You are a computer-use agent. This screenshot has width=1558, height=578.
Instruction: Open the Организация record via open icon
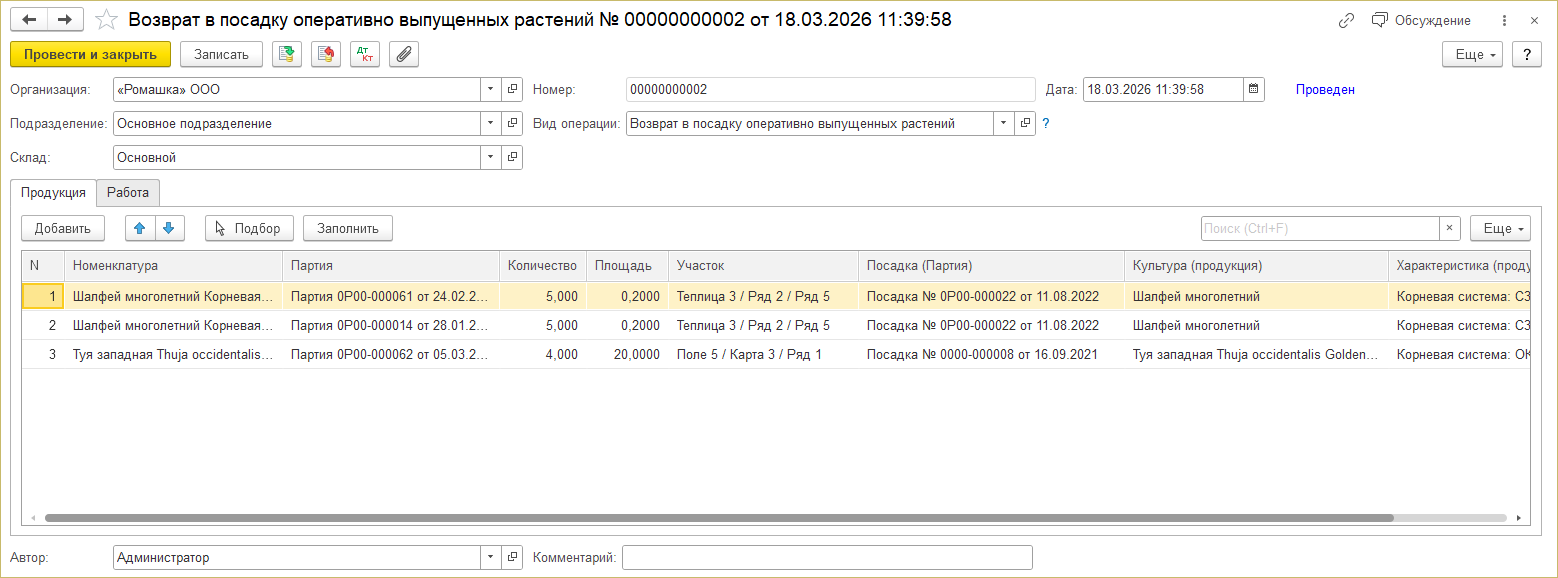click(x=512, y=90)
